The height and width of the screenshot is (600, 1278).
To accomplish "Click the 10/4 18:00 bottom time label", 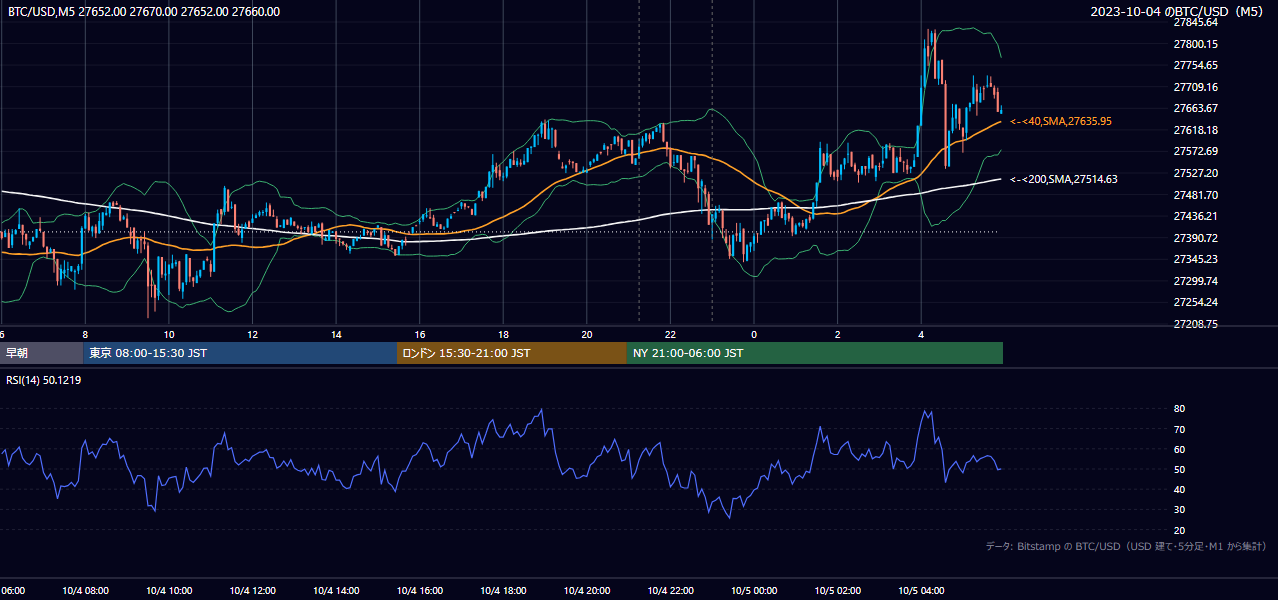I will click(x=503, y=591).
